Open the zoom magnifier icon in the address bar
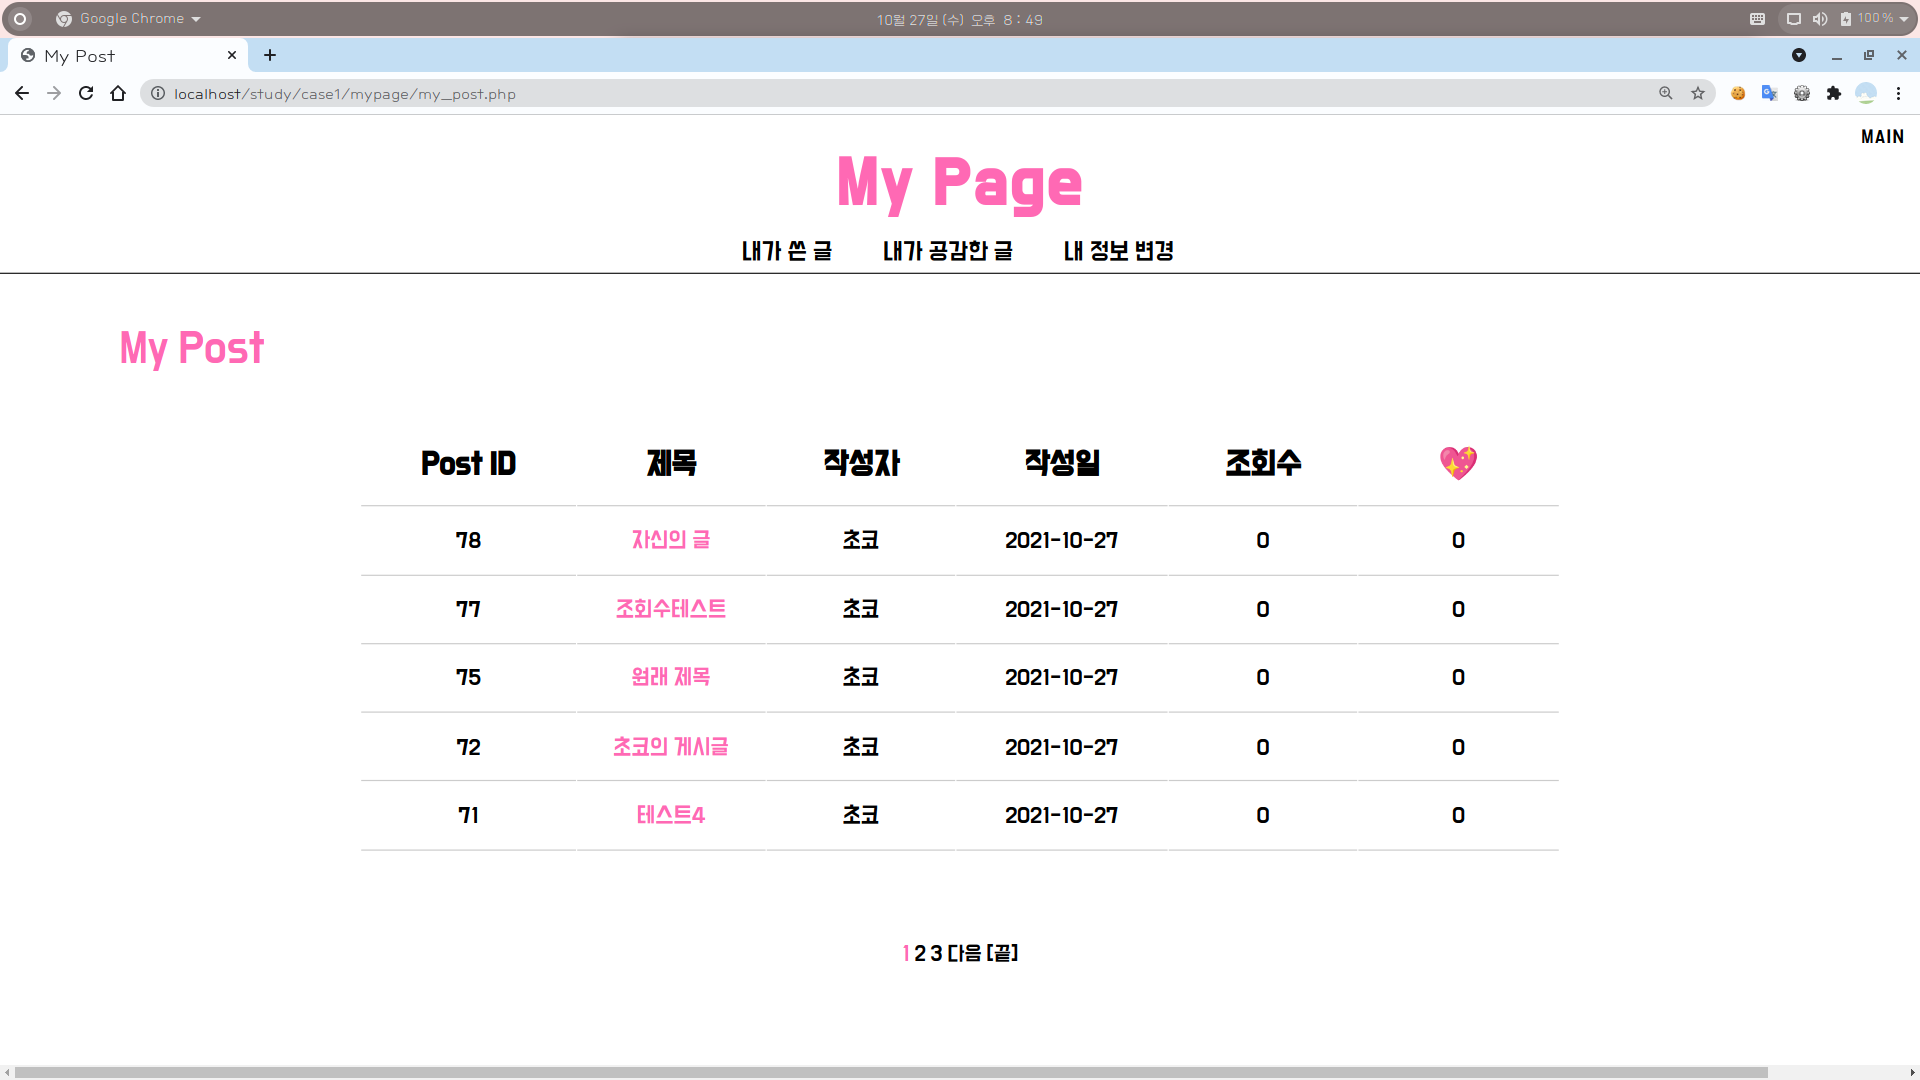Viewport: 1920px width, 1080px height. 1666,93
